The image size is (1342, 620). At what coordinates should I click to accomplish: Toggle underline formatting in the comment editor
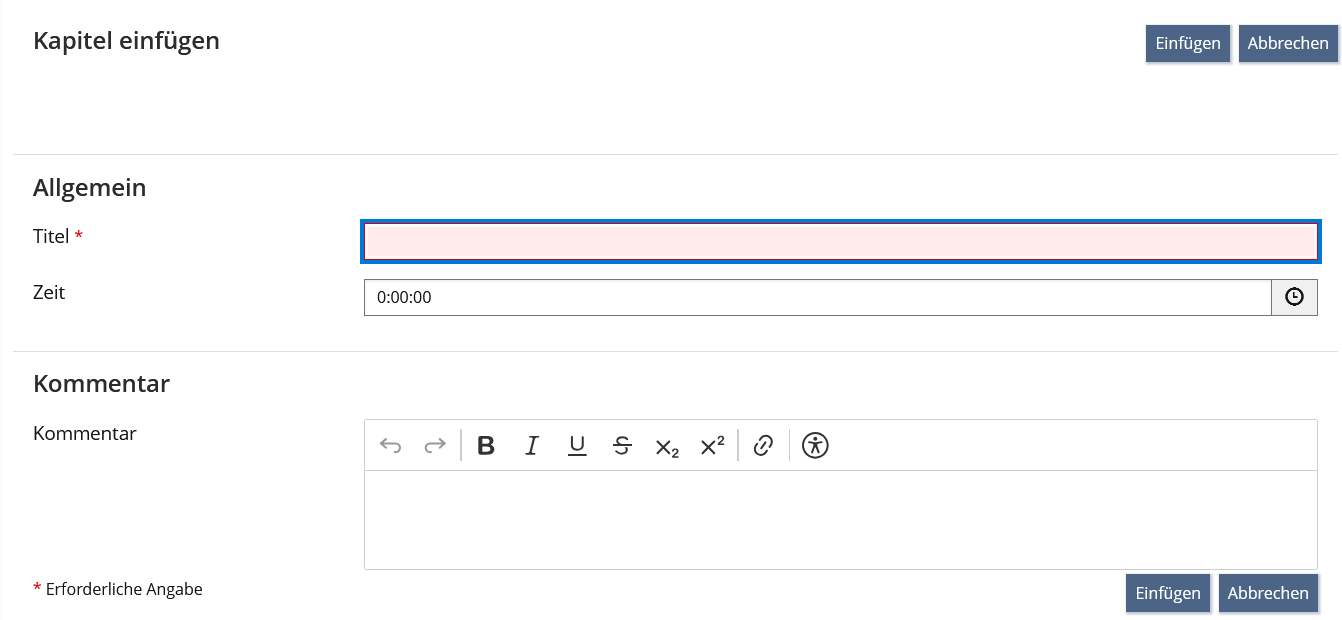[x=577, y=446]
